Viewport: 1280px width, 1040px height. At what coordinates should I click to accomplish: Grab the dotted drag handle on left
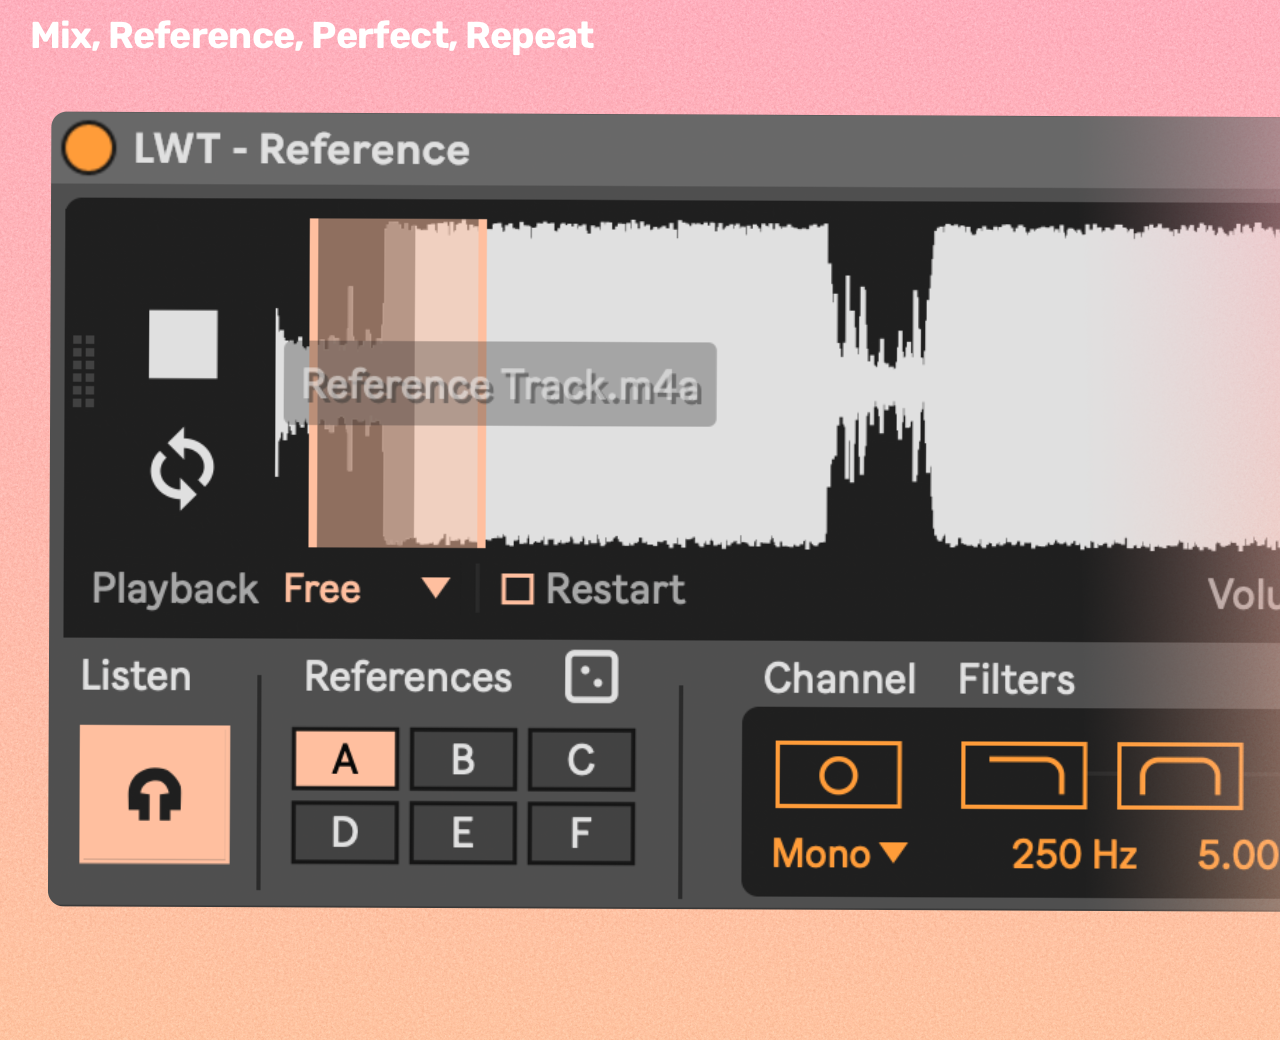tap(84, 371)
